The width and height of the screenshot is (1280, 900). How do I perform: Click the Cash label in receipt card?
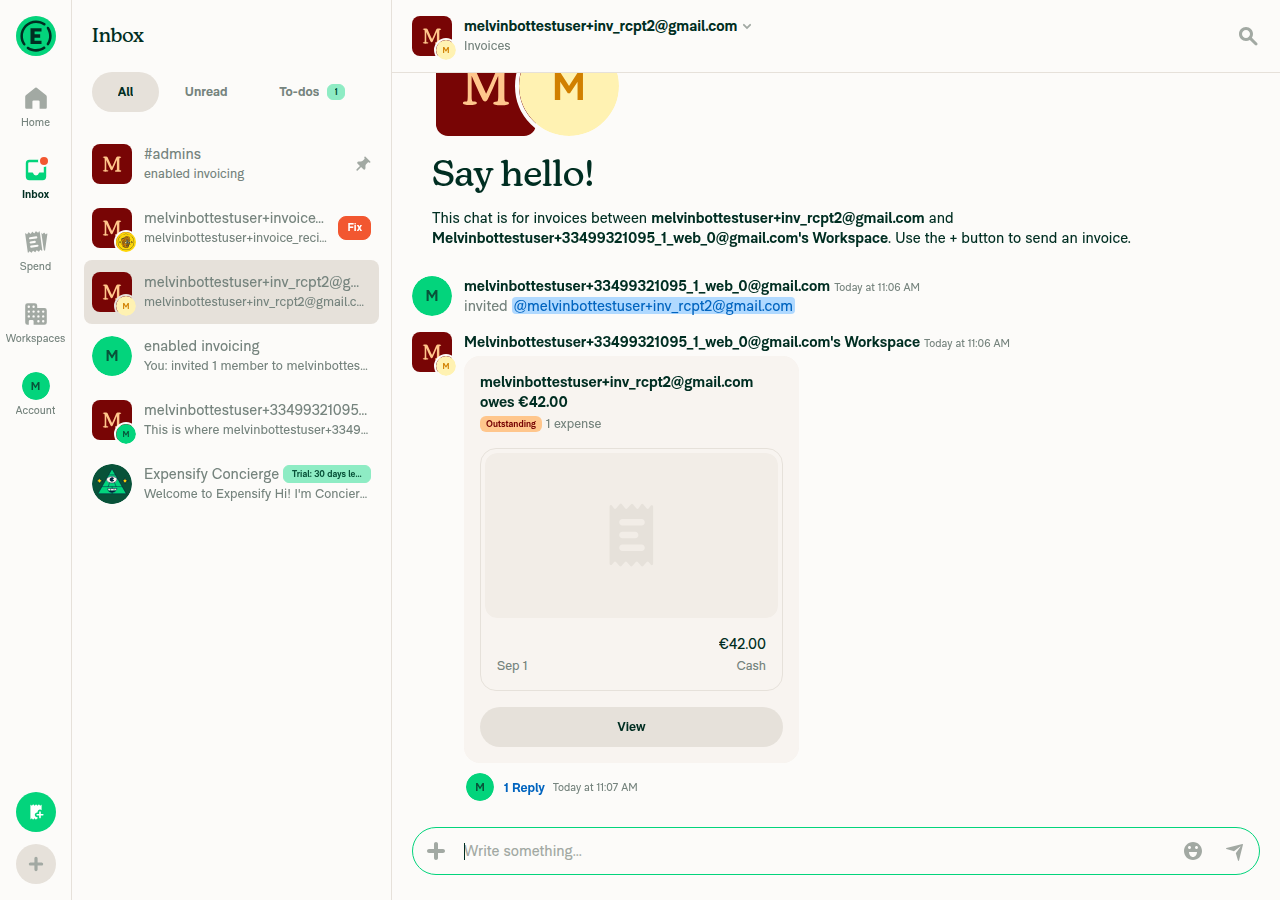coord(751,666)
